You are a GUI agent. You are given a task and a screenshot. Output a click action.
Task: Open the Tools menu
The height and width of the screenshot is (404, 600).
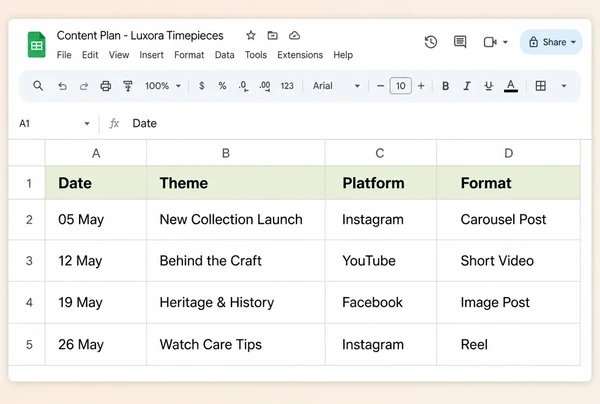[x=256, y=55]
